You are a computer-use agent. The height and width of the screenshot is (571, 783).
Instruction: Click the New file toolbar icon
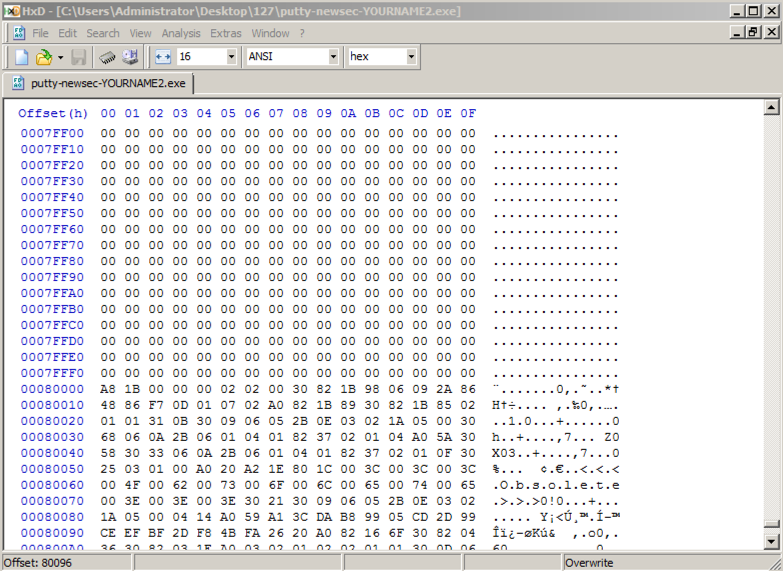21,57
